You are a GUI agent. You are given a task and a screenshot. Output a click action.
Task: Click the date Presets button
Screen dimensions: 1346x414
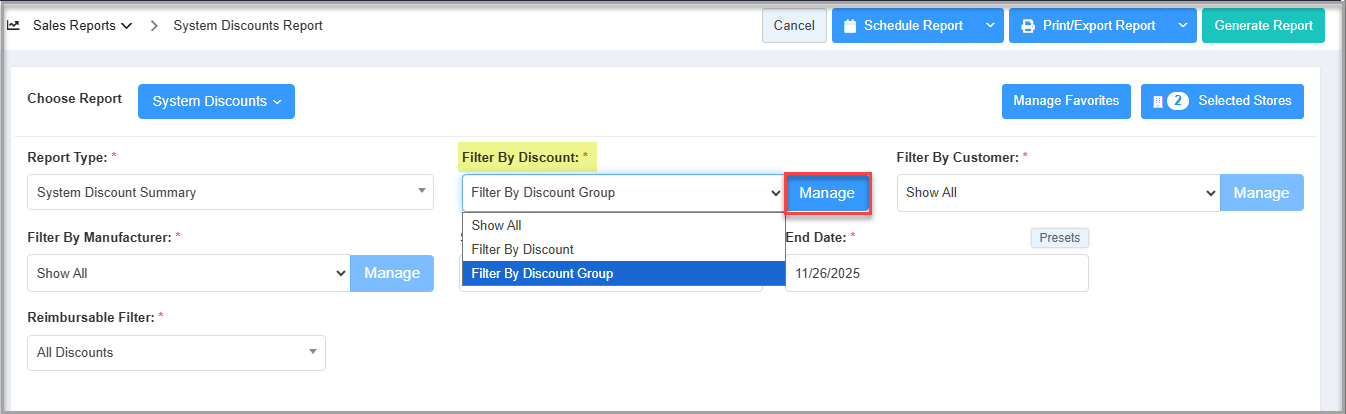tap(1059, 238)
